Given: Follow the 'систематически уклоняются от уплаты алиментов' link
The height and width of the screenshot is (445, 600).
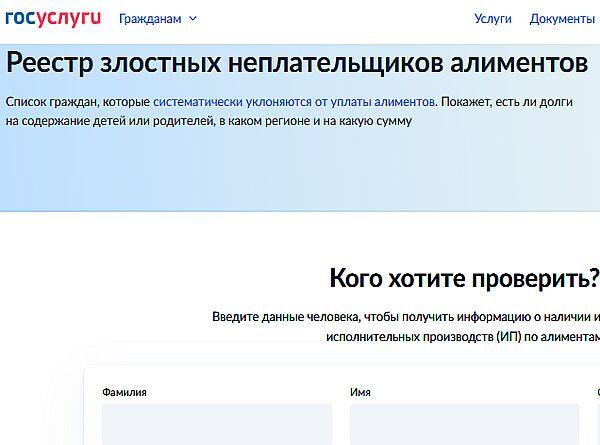Looking at the screenshot, I should click(294, 102).
